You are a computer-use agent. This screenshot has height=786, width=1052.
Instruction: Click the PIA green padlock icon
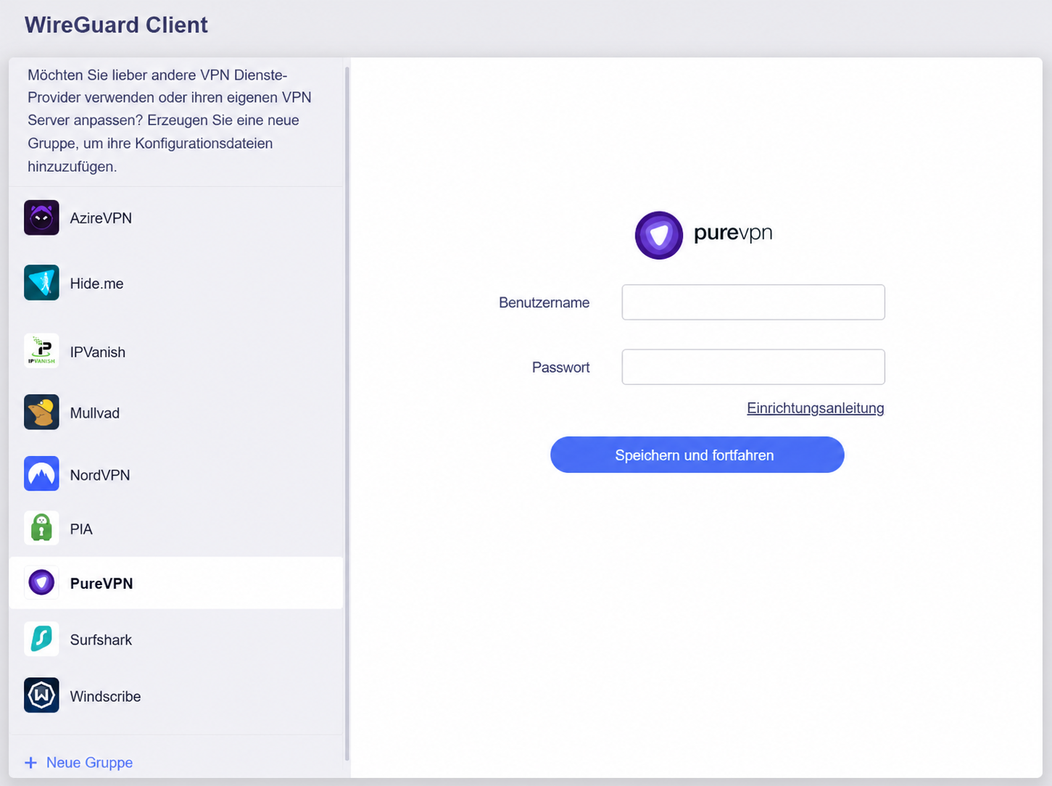[42, 528]
